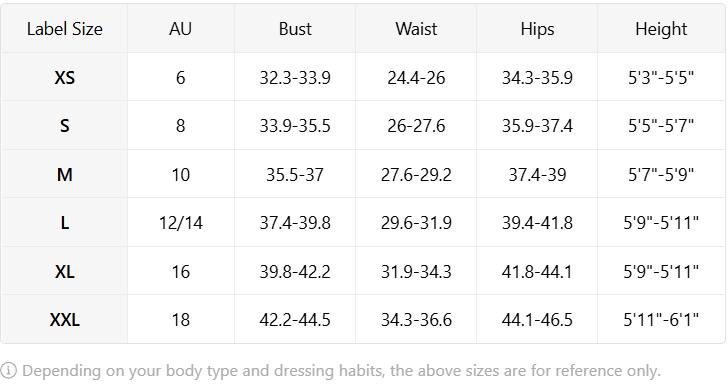728x384 pixels.
Task: Click the reference-only disclaimer text
Action: tap(341, 371)
